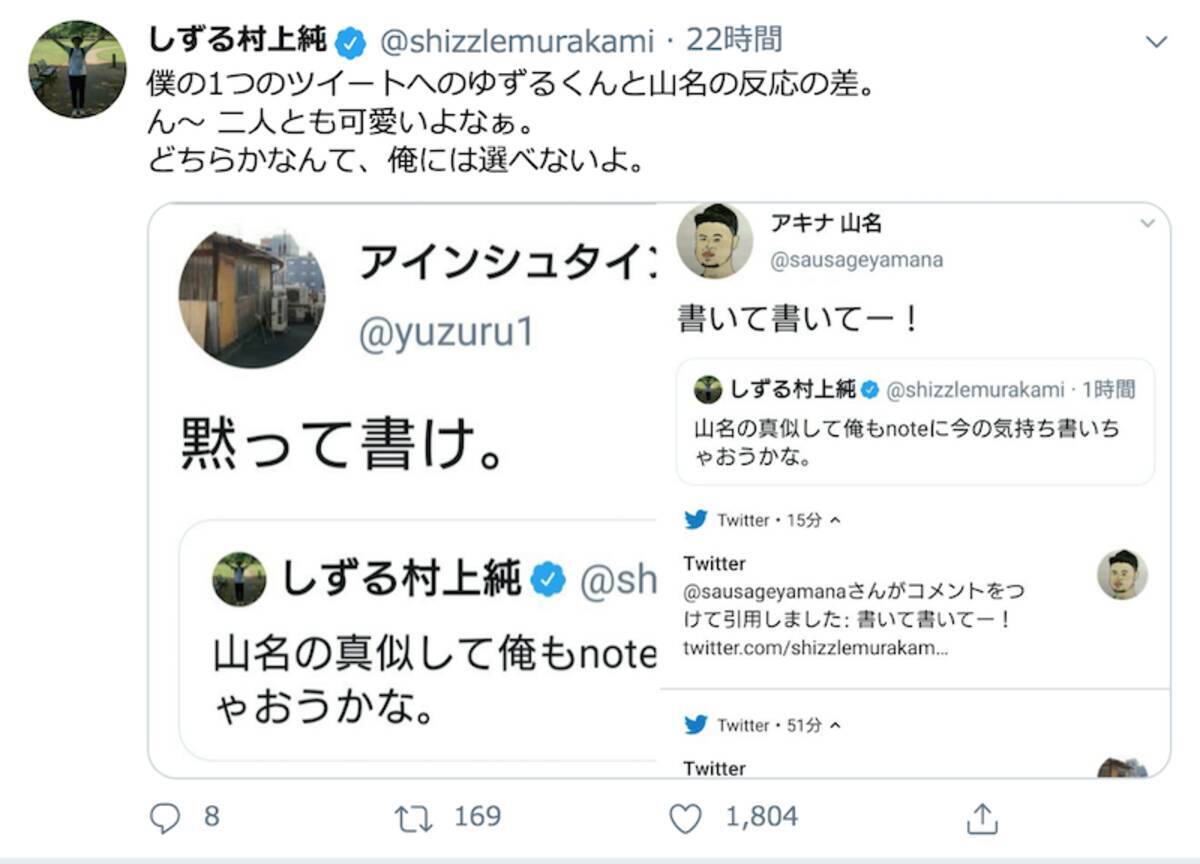Click the アキナ 山名 illustrated avatar
1200x864 pixels.
[x=714, y=240]
